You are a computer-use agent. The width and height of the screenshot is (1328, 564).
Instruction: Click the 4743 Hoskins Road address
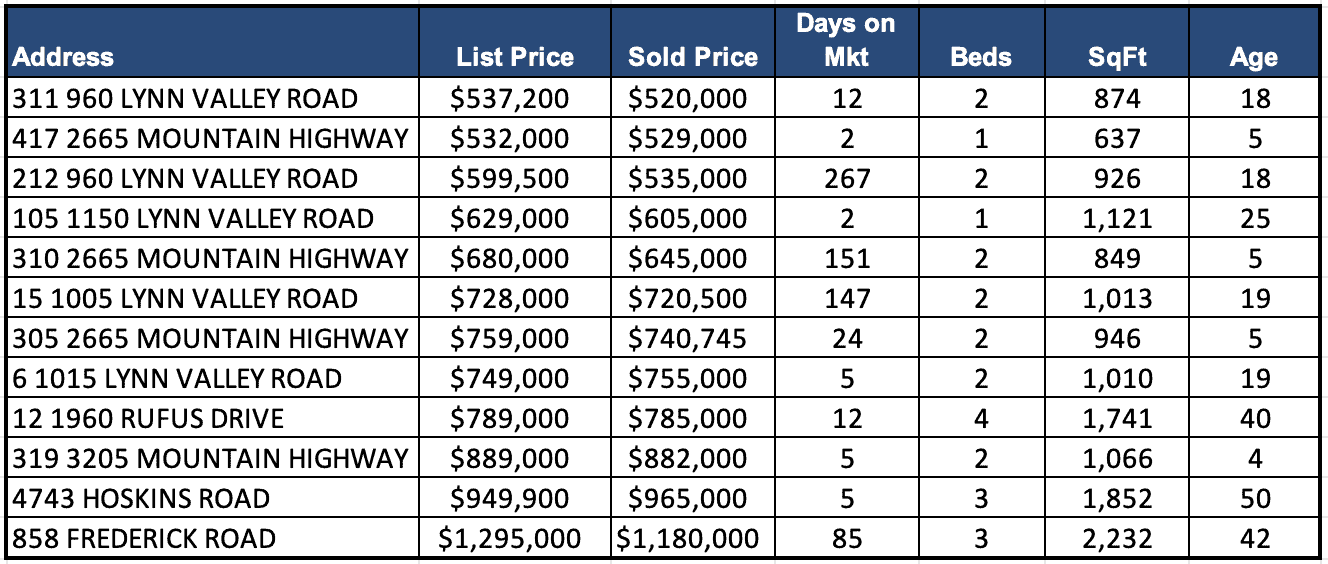coord(142,499)
